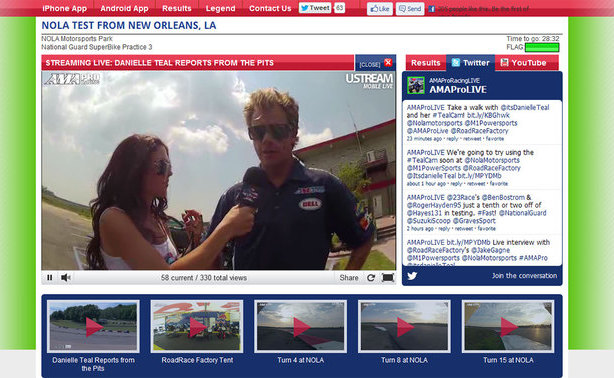Pause the live stream video
614x378 pixels.
point(50,278)
